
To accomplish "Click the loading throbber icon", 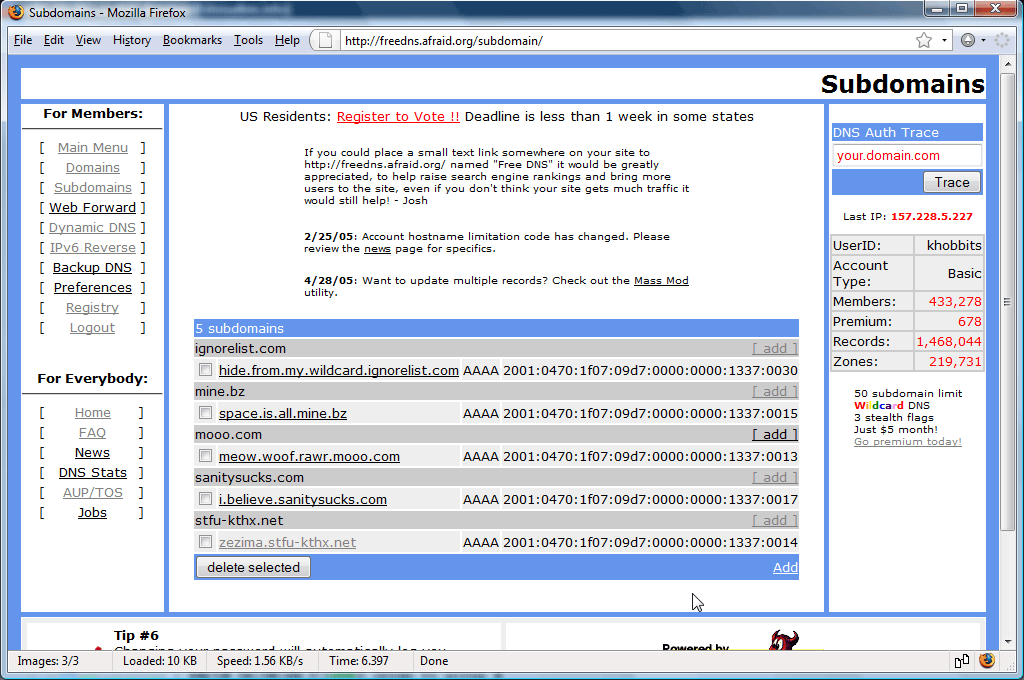I will 1002,40.
